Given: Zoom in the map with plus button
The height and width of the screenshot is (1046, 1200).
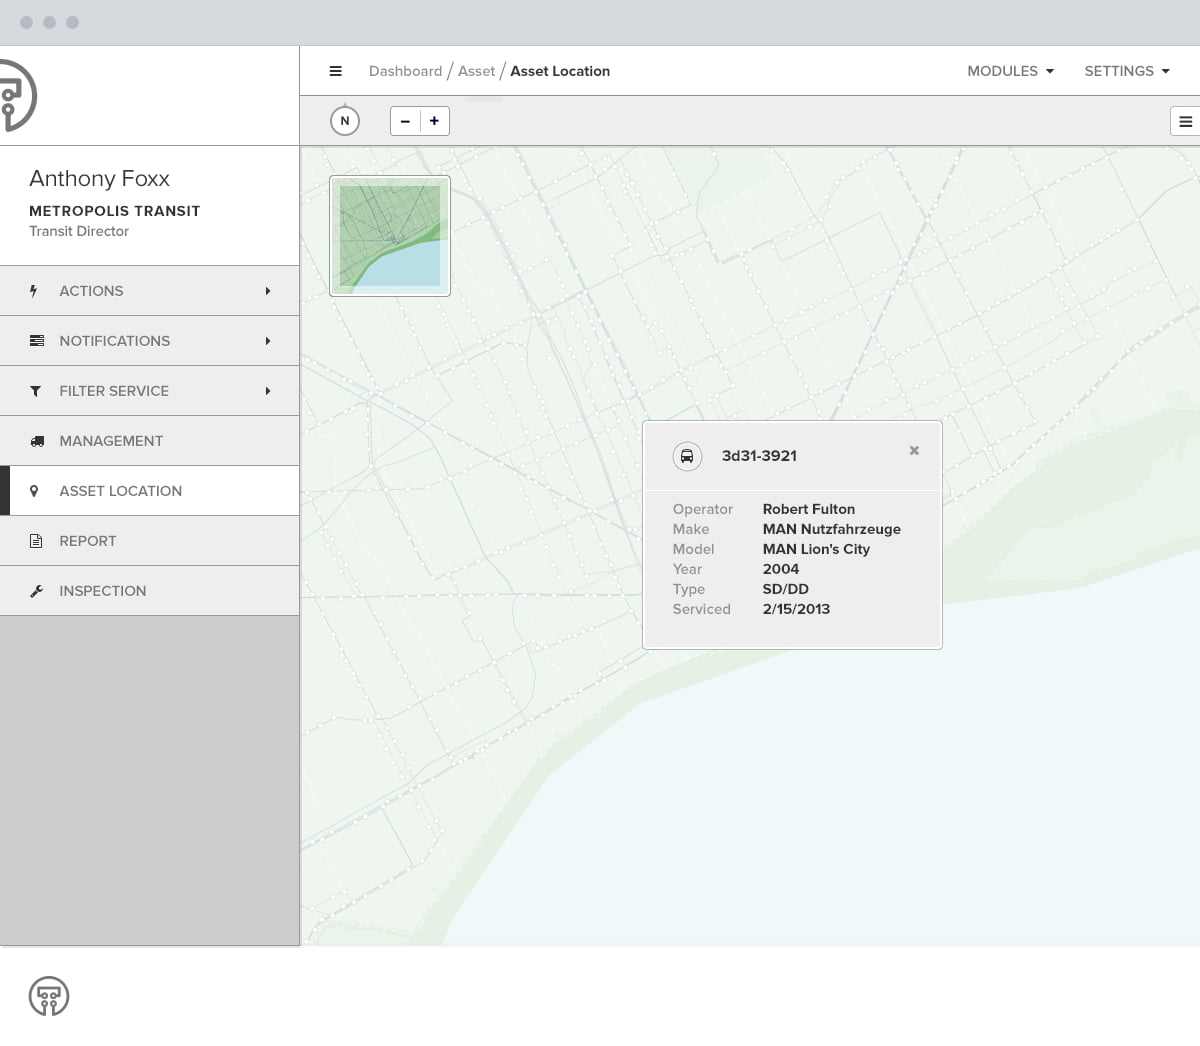Looking at the screenshot, I should (x=434, y=121).
